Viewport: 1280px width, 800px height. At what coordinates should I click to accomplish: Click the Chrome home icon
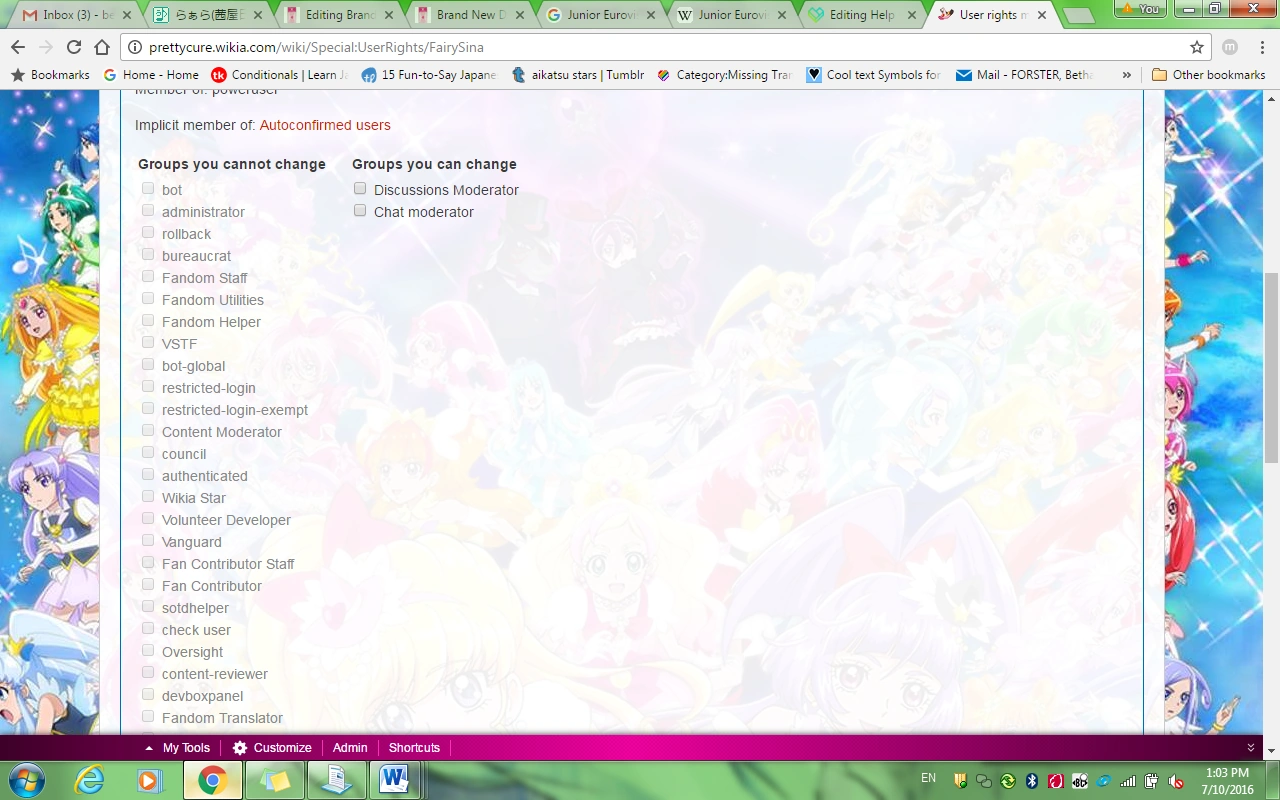point(102,47)
